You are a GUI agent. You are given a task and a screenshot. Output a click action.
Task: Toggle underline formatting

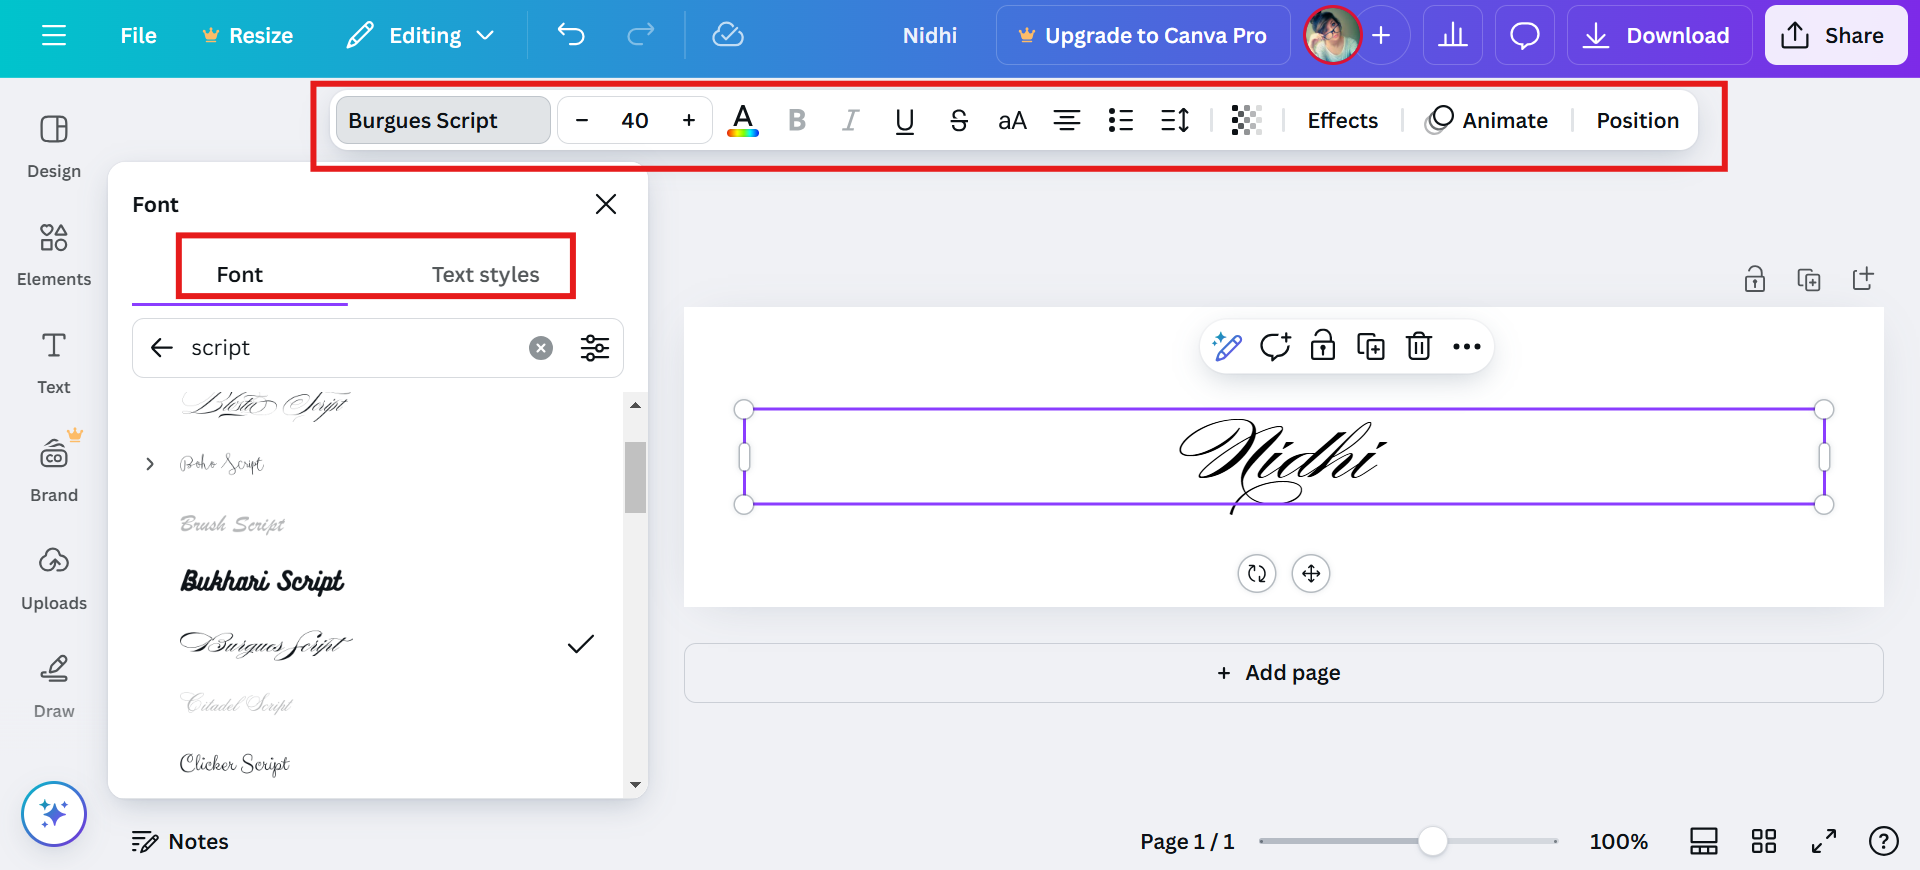[x=905, y=121]
